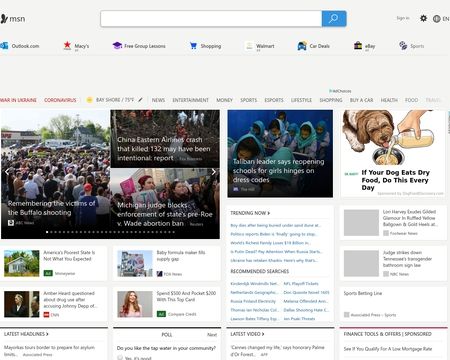The width and height of the screenshot is (450, 360).
Task: Advance carousel with the right arrow
Action: click(214, 172)
